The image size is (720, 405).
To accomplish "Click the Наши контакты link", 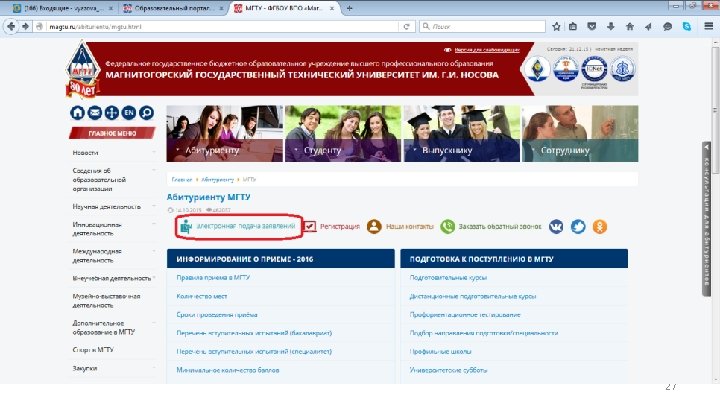I will [409, 226].
